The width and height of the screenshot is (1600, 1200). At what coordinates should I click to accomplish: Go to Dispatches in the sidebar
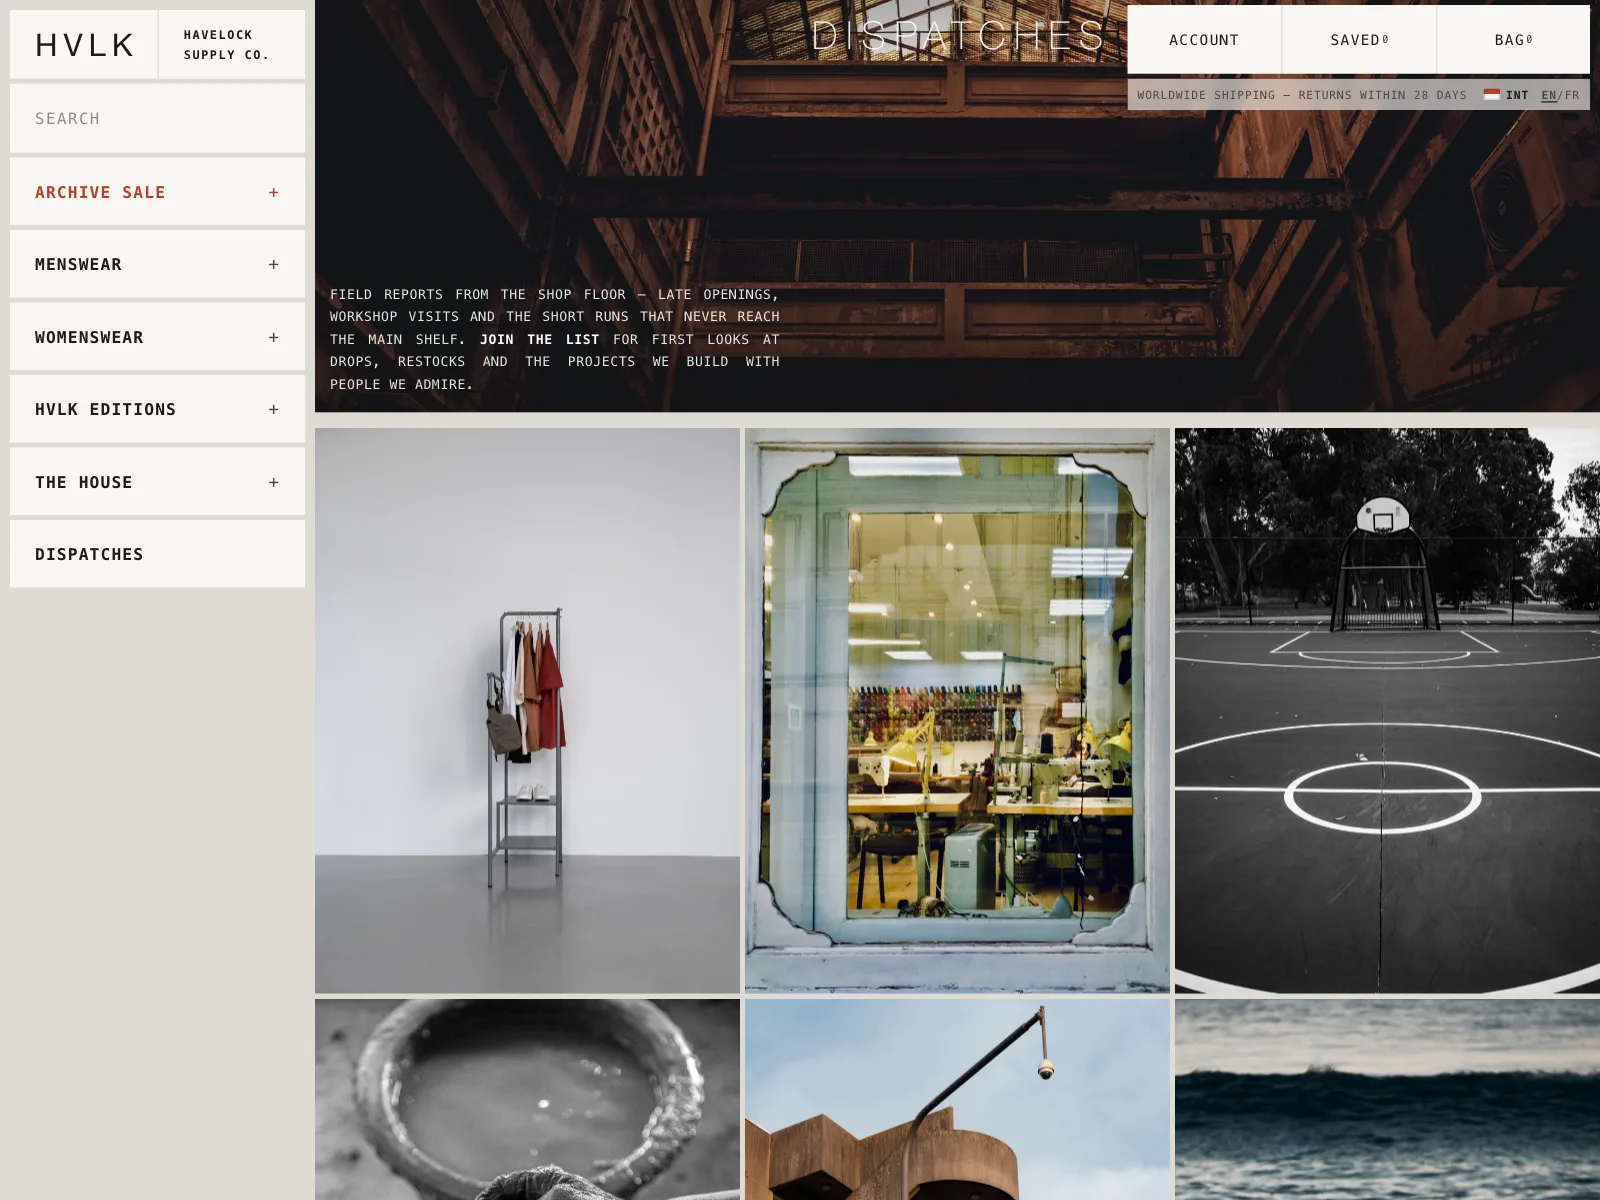point(157,554)
